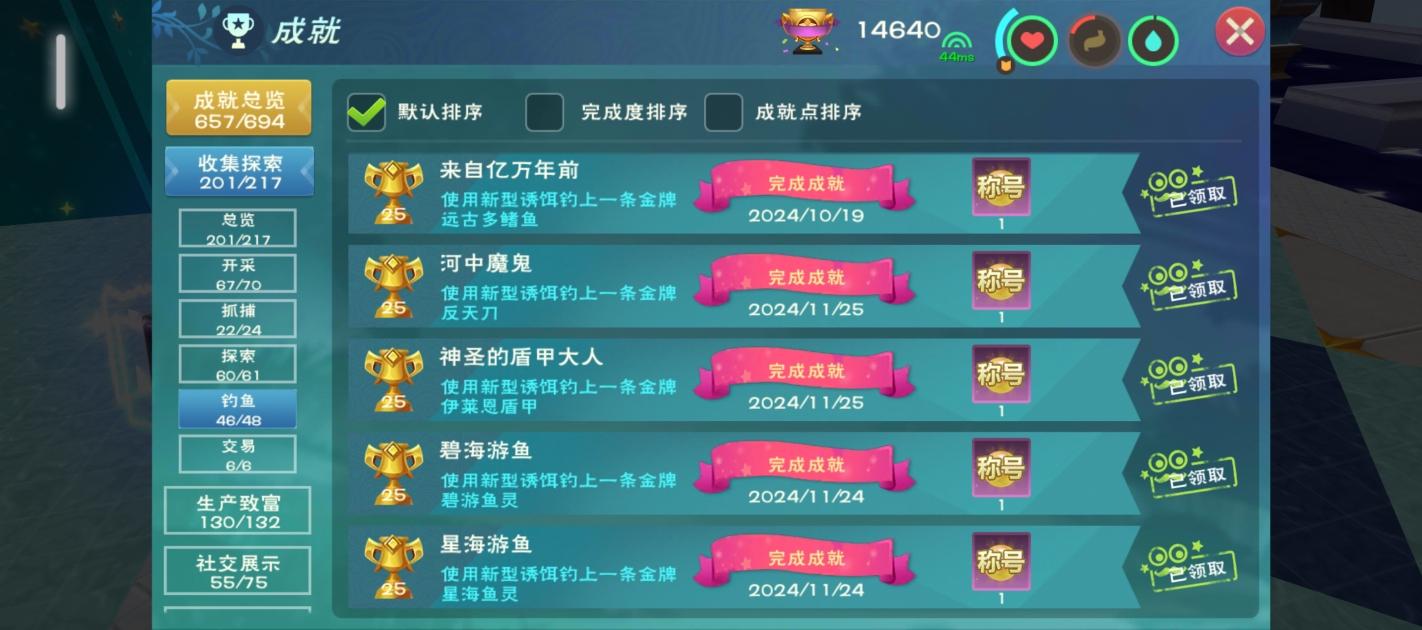Expand the 社交展示 category
The image size is (1422, 630).
point(238,572)
